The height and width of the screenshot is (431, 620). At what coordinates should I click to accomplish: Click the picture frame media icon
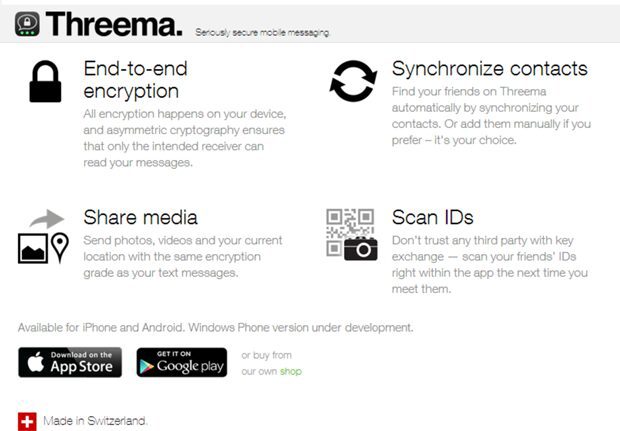click(x=33, y=248)
